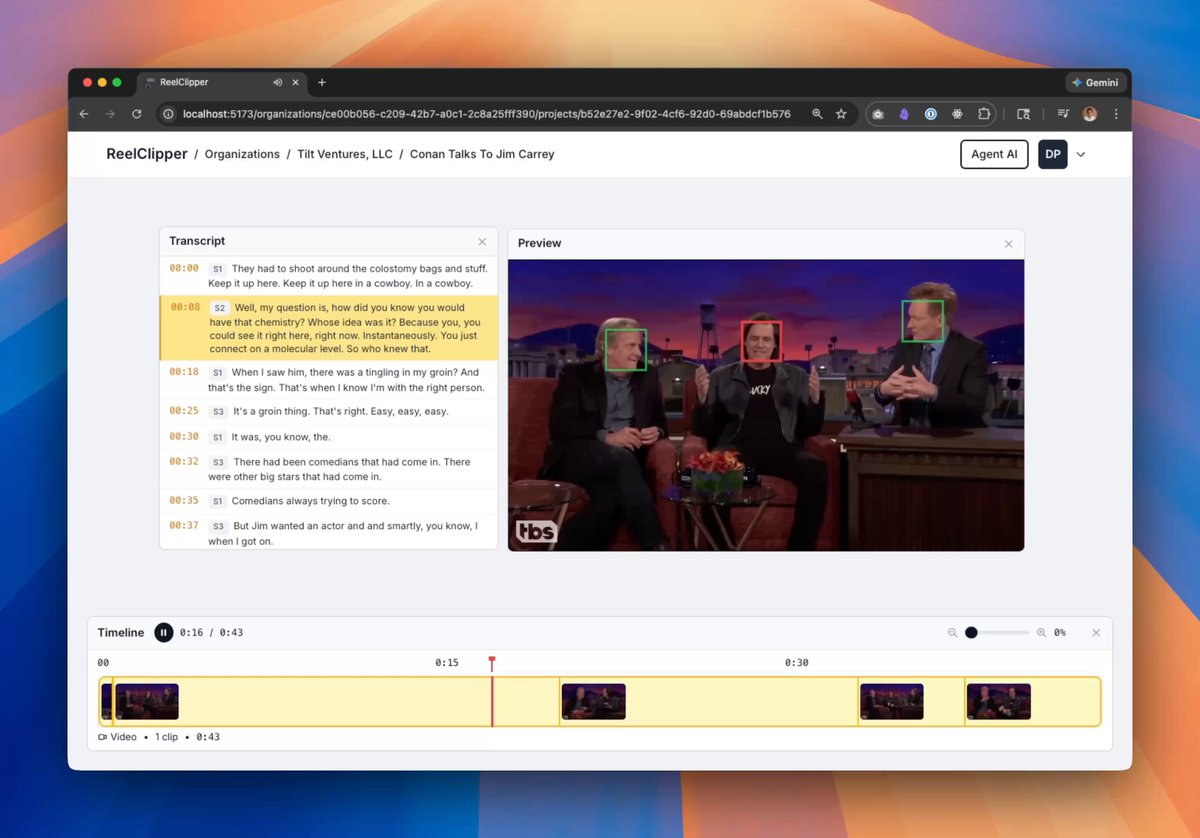This screenshot has width=1200, height=838.
Task: Close the Timeline panel
Action: pos(1096,633)
